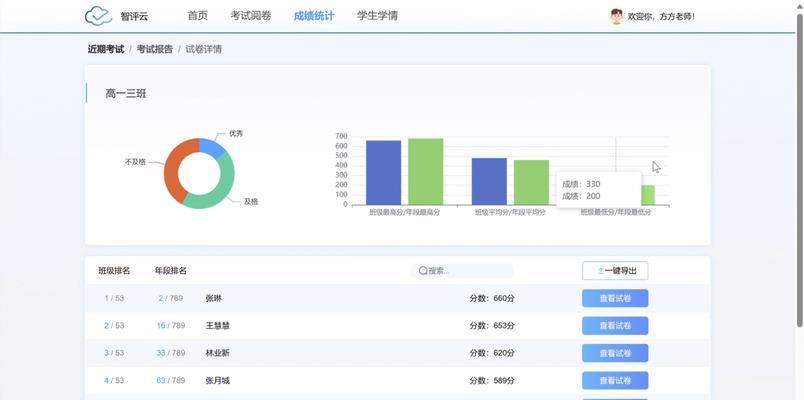Viewport: 804px width, 400px height.
Task: Click the 搜索 search input field
Action: click(x=462, y=271)
